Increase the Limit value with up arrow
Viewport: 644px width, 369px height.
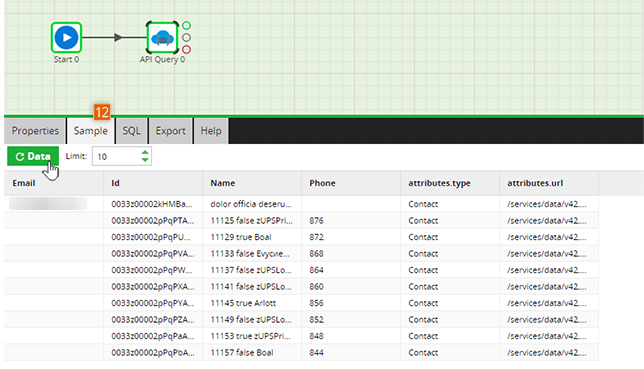point(145,152)
